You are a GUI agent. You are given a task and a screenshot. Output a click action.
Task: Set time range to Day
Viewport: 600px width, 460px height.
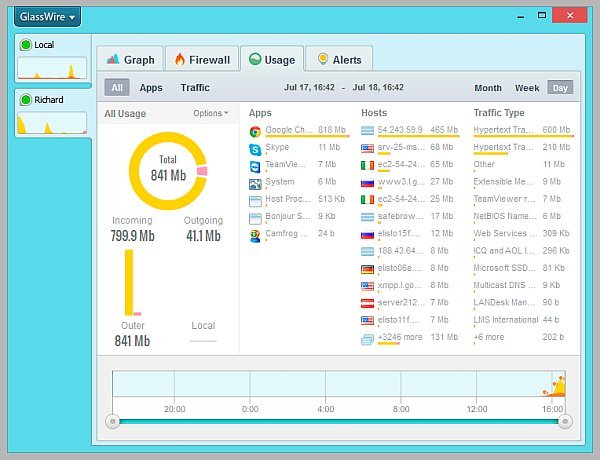click(560, 88)
